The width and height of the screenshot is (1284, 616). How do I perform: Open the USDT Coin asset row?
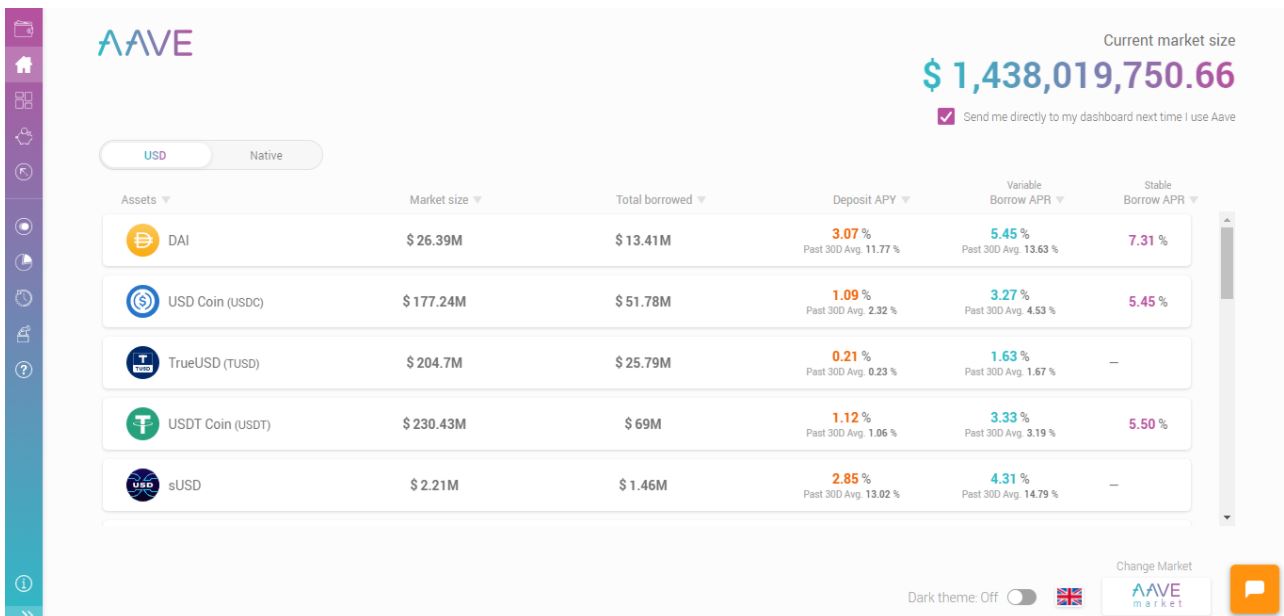pyautogui.click(x=646, y=424)
